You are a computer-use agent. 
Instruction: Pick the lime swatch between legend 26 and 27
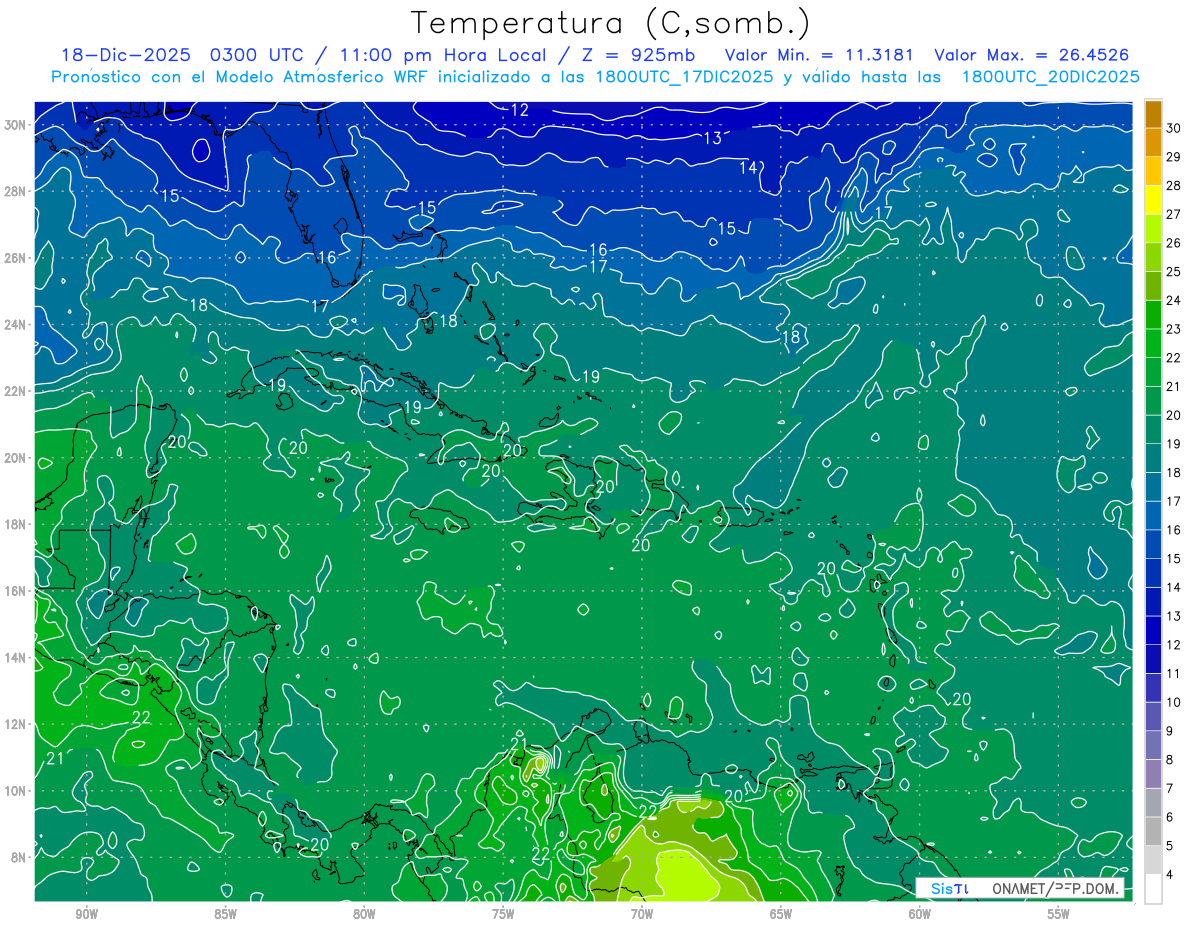pos(1153,229)
